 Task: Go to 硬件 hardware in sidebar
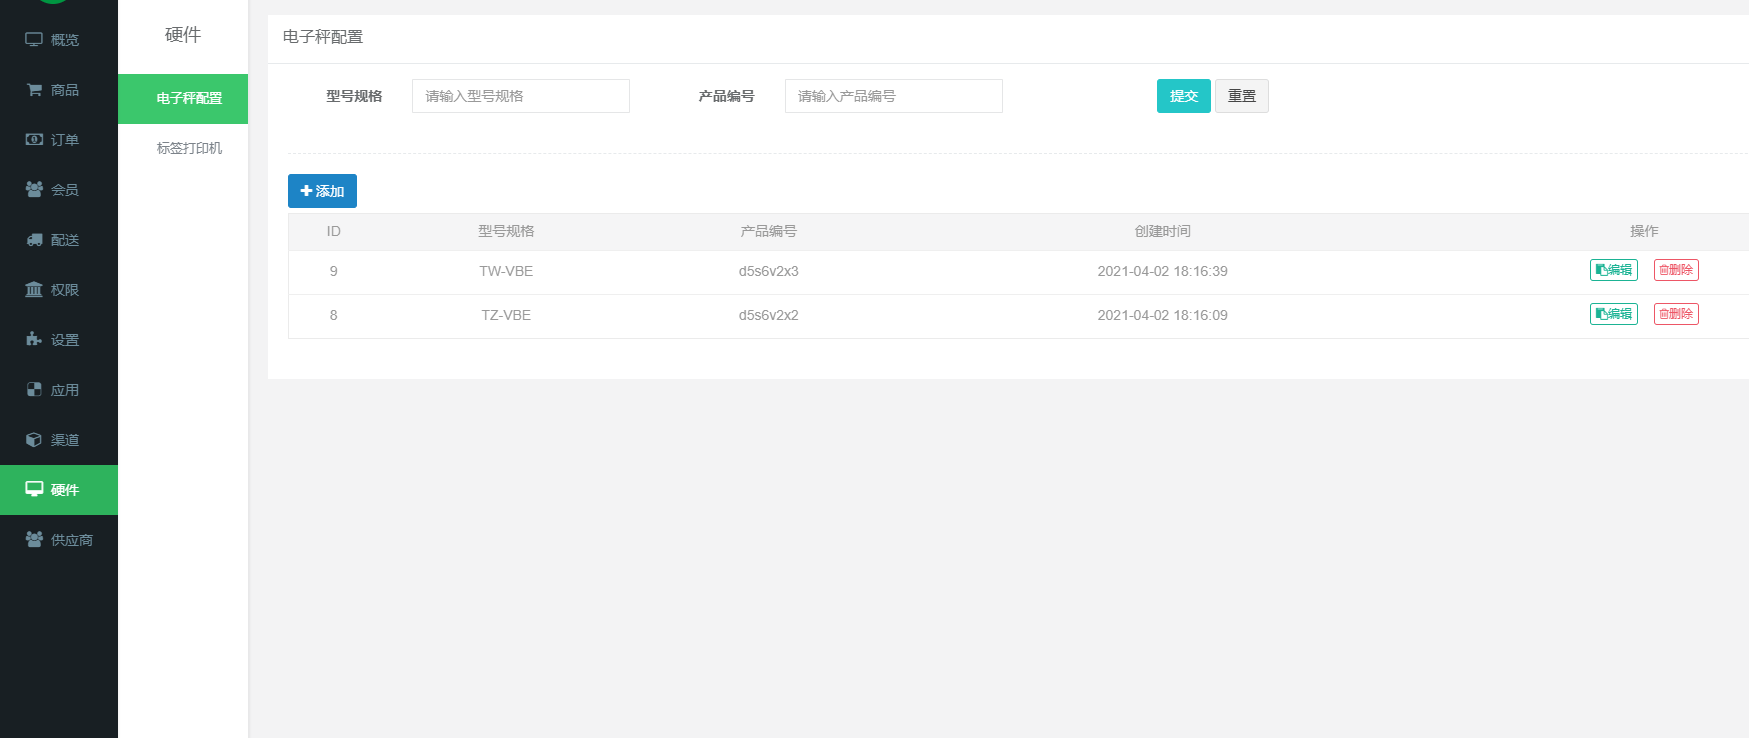[58, 490]
